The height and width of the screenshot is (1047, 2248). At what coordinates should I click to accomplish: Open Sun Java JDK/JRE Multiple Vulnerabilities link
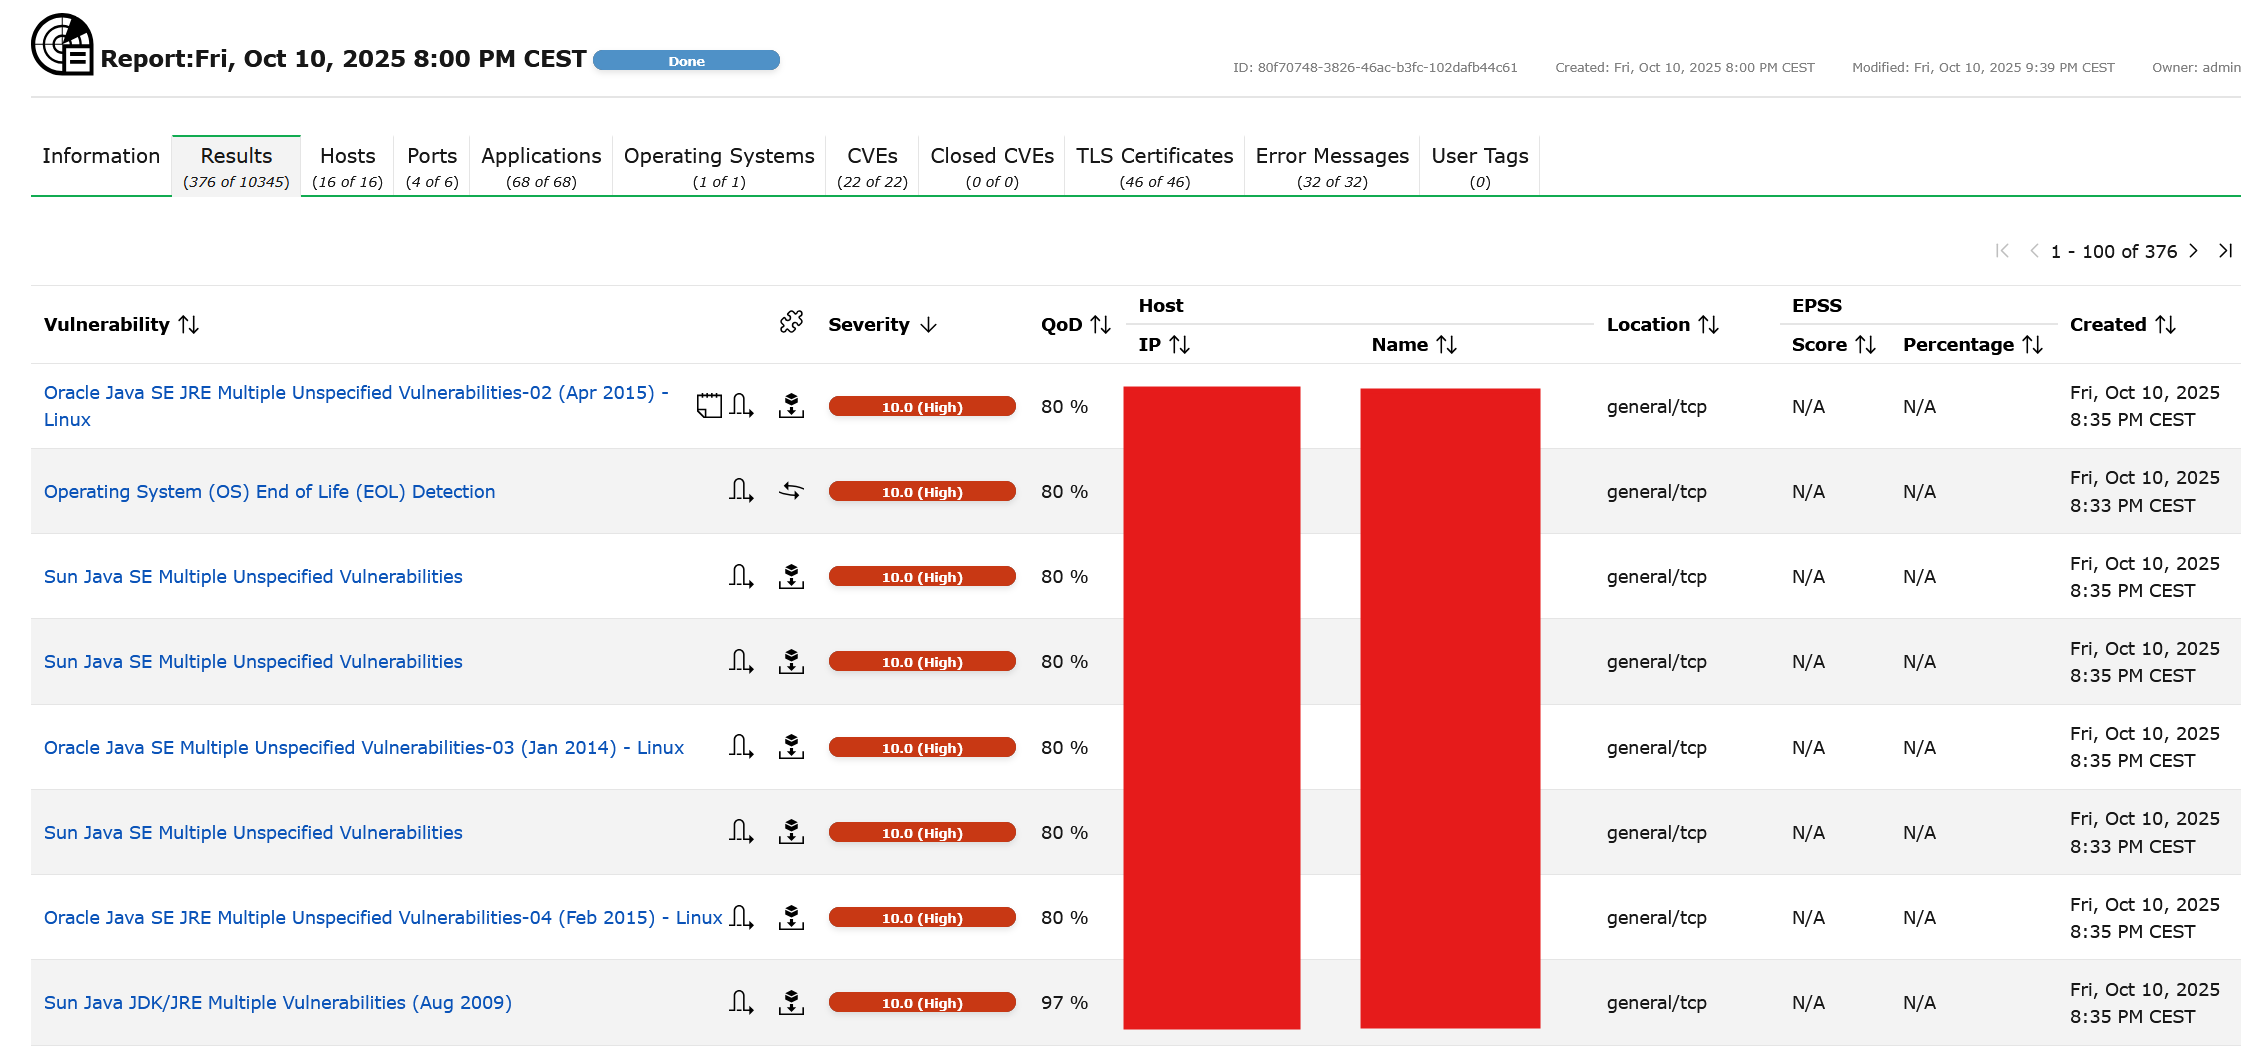pos(277,1003)
